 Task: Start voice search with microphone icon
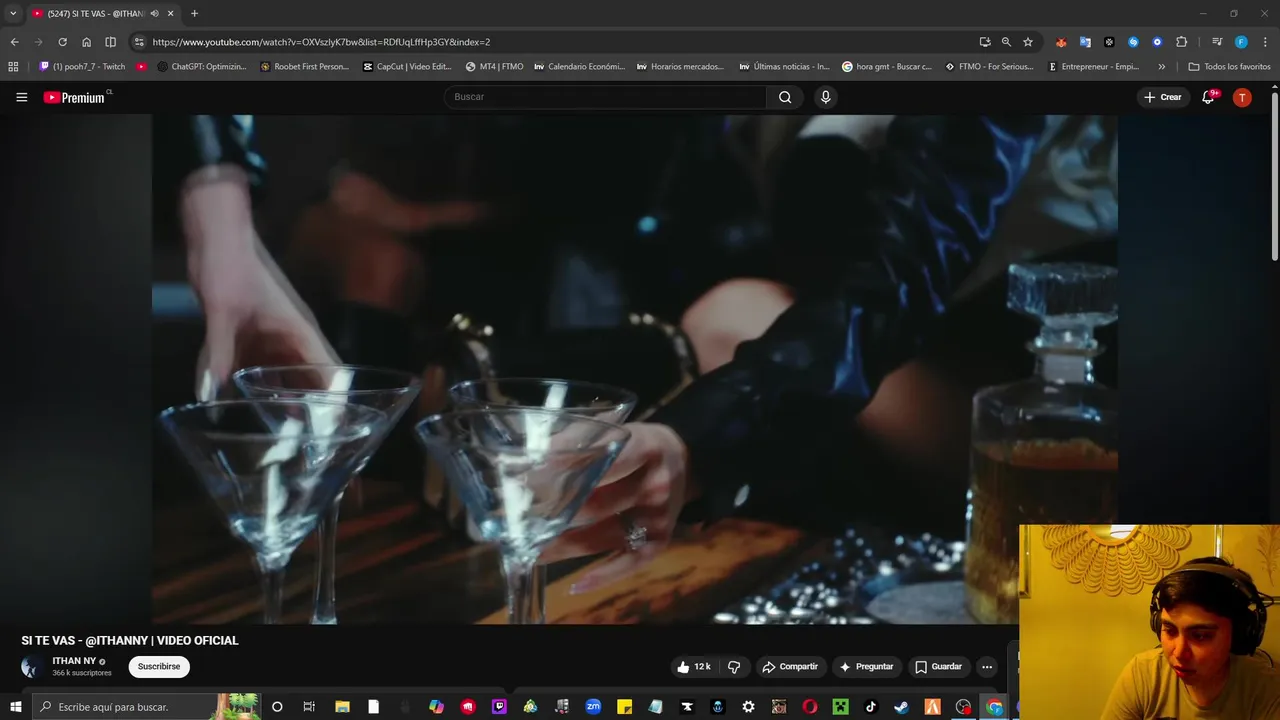(x=825, y=97)
